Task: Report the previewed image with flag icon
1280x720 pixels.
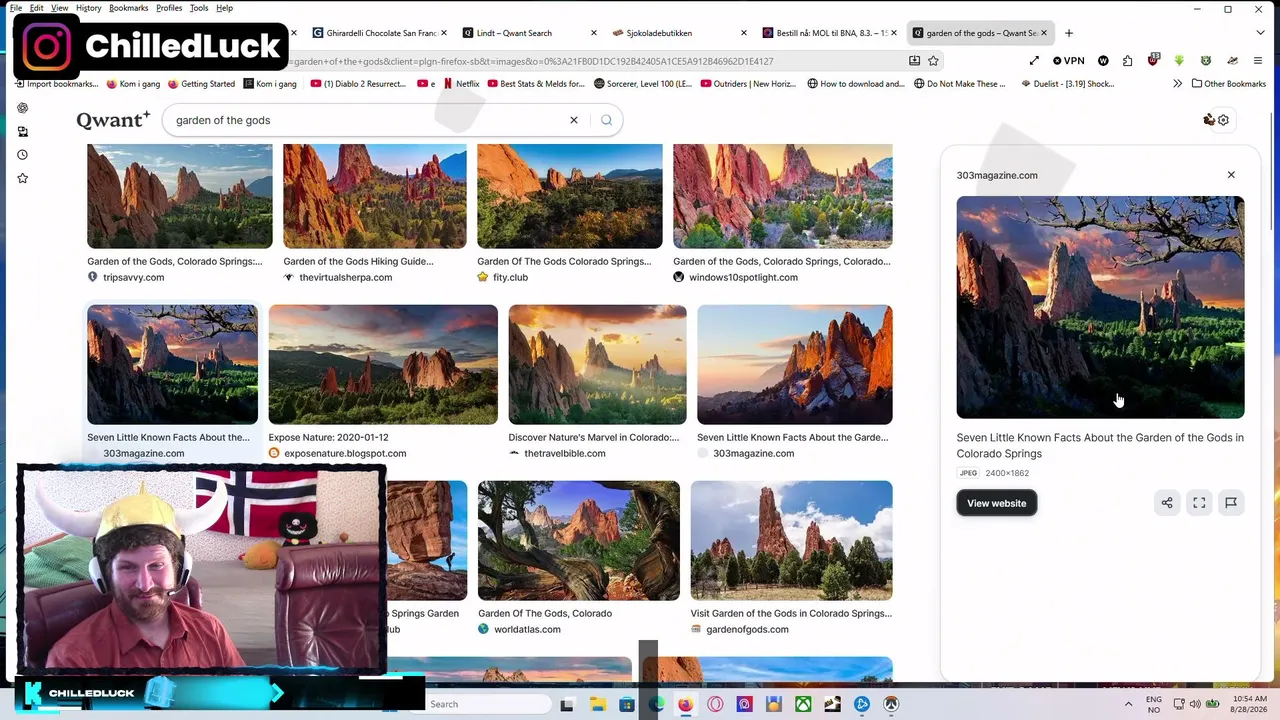Action: click(1231, 503)
